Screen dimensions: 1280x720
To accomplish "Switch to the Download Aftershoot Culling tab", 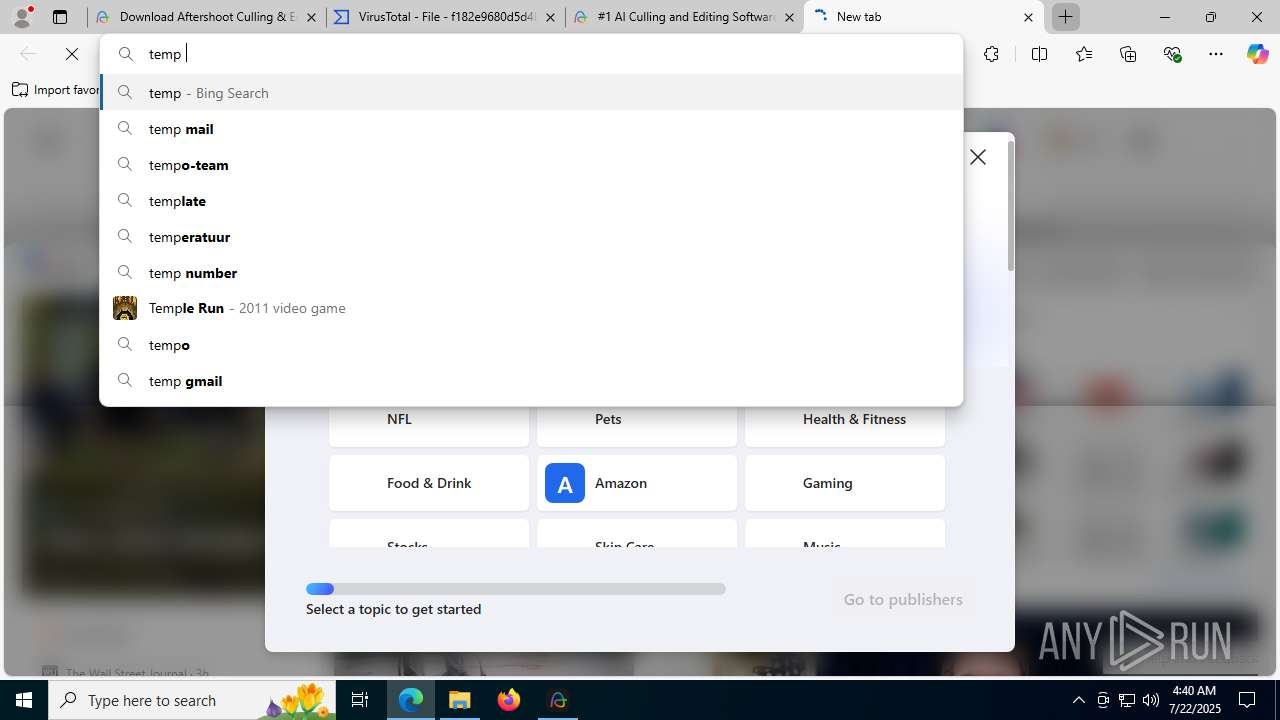I will tap(206, 17).
